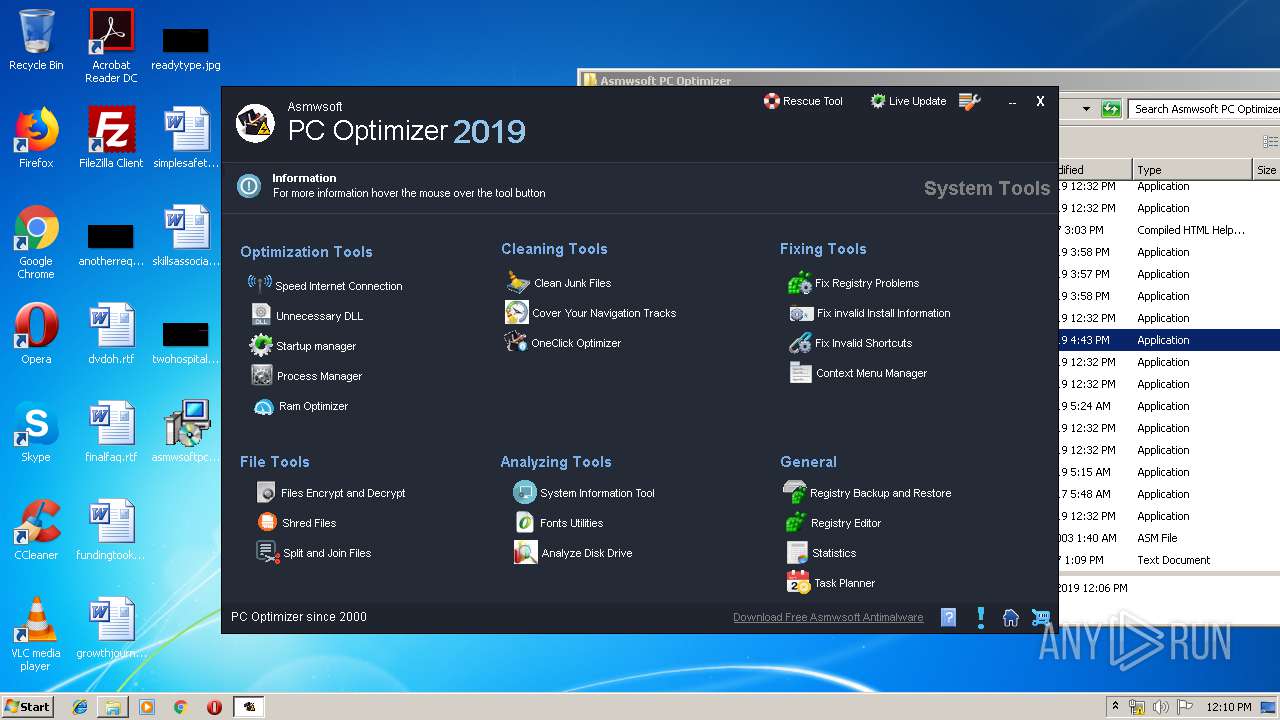Select the Compiled HTML Help row in Explorer

pos(1169,230)
